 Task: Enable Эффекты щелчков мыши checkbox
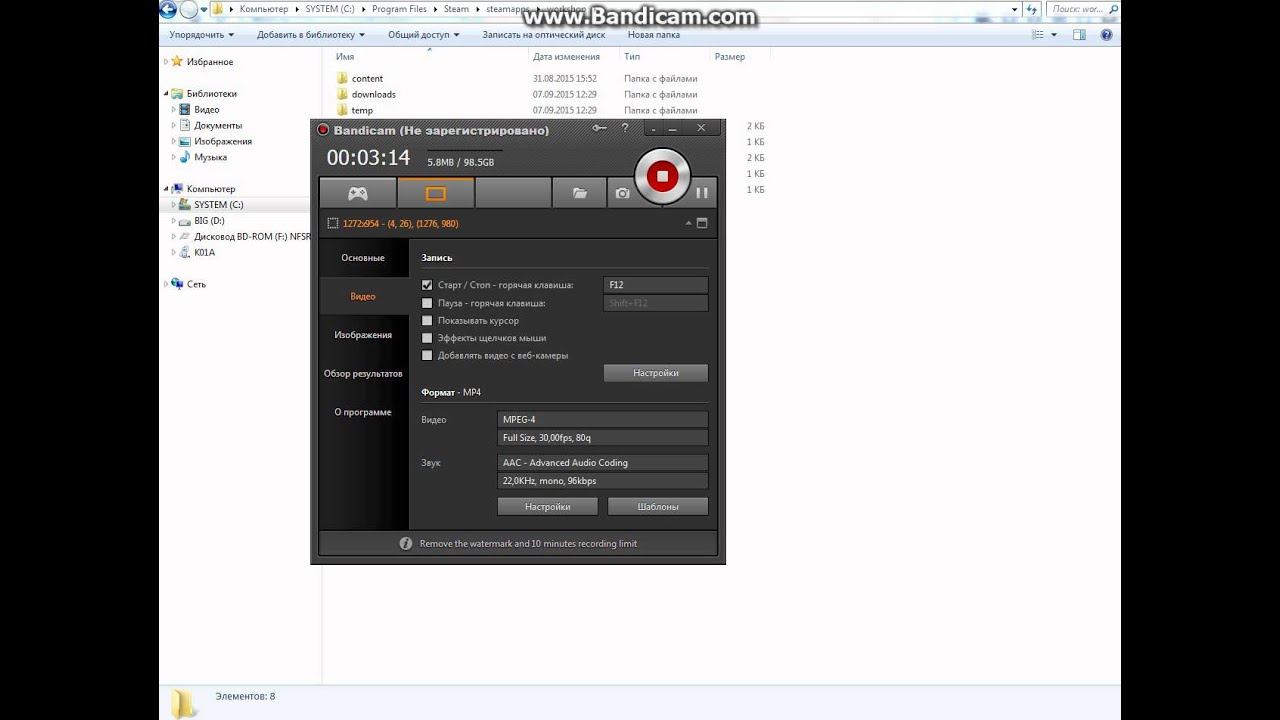(427, 338)
